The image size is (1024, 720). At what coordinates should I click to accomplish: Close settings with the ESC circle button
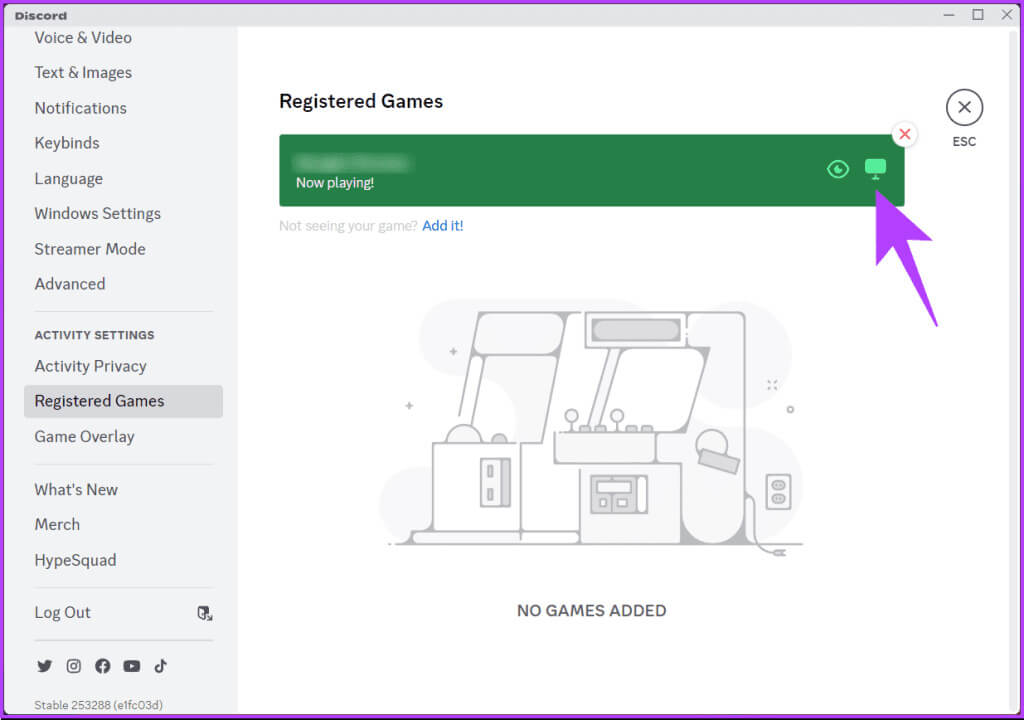point(964,107)
